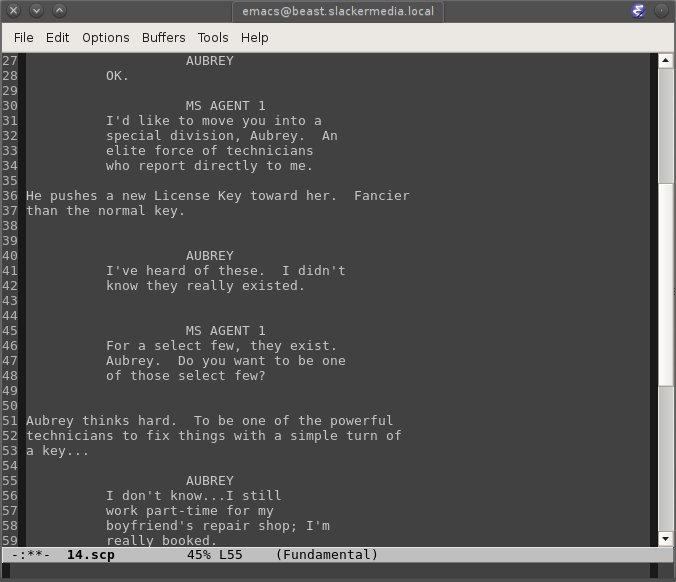Click the vertical scrollbar thumb
Screen dimensions: 676x582
point(666,285)
